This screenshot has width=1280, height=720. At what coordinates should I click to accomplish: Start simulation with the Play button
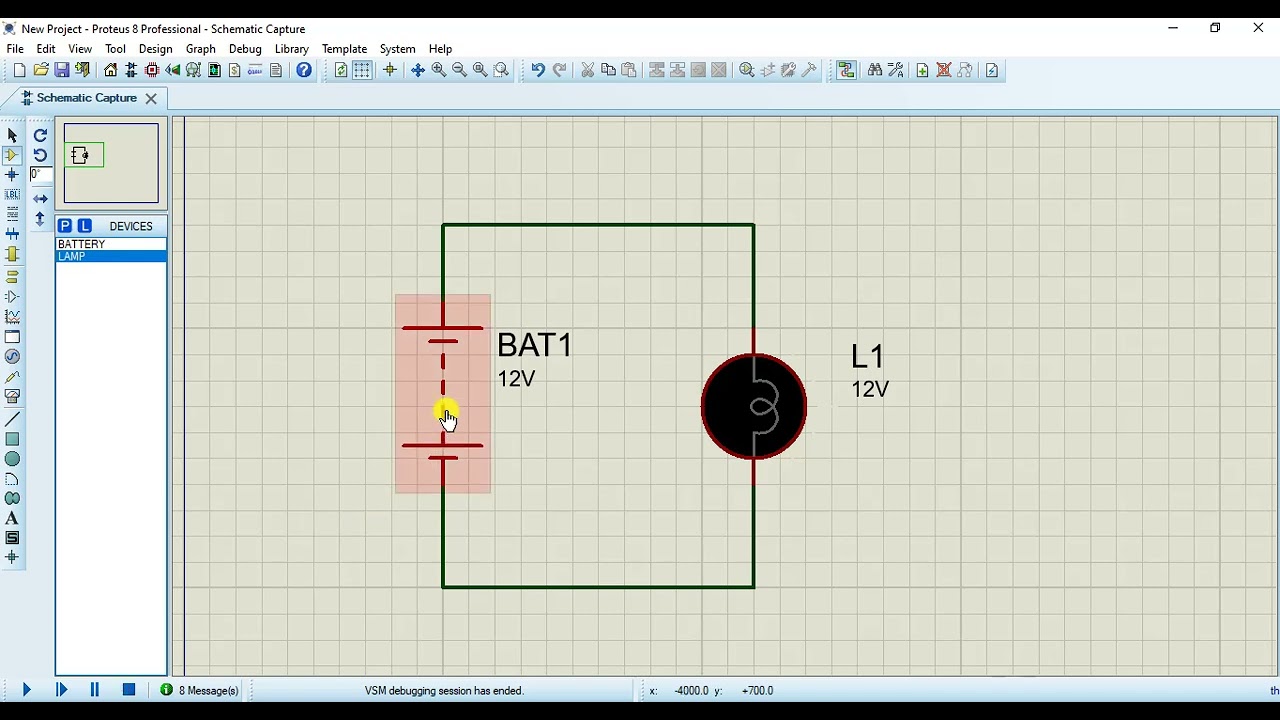(x=26, y=690)
